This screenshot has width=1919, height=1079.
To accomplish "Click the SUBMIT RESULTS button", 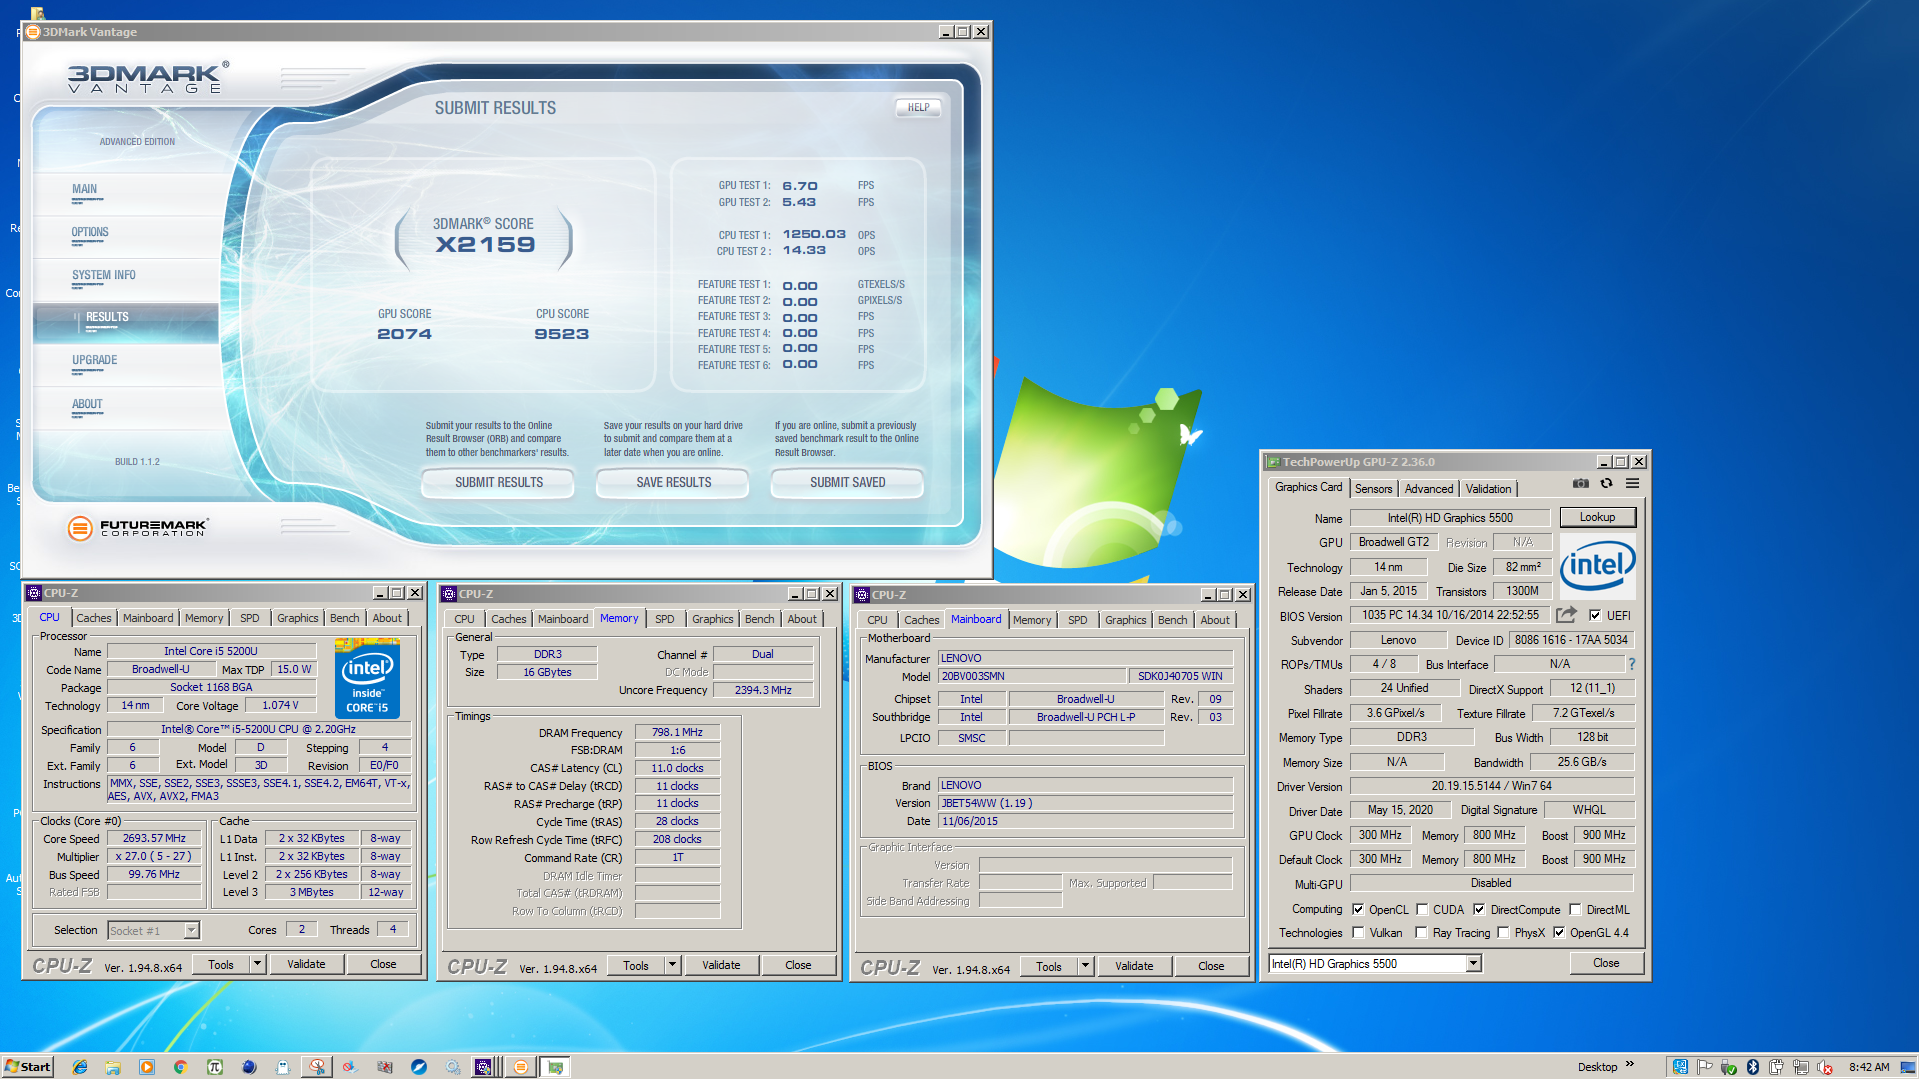I will pyautogui.click(x=498, y=483).
